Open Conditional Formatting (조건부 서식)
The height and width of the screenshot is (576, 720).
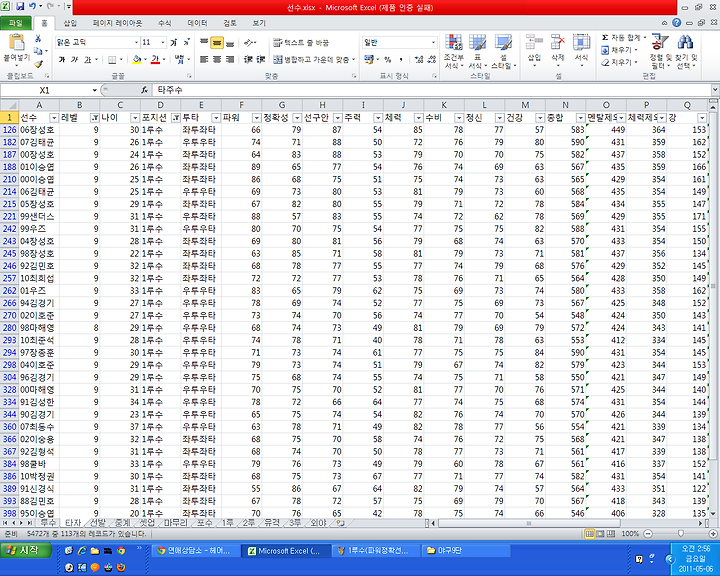click(x=453, y=51)
